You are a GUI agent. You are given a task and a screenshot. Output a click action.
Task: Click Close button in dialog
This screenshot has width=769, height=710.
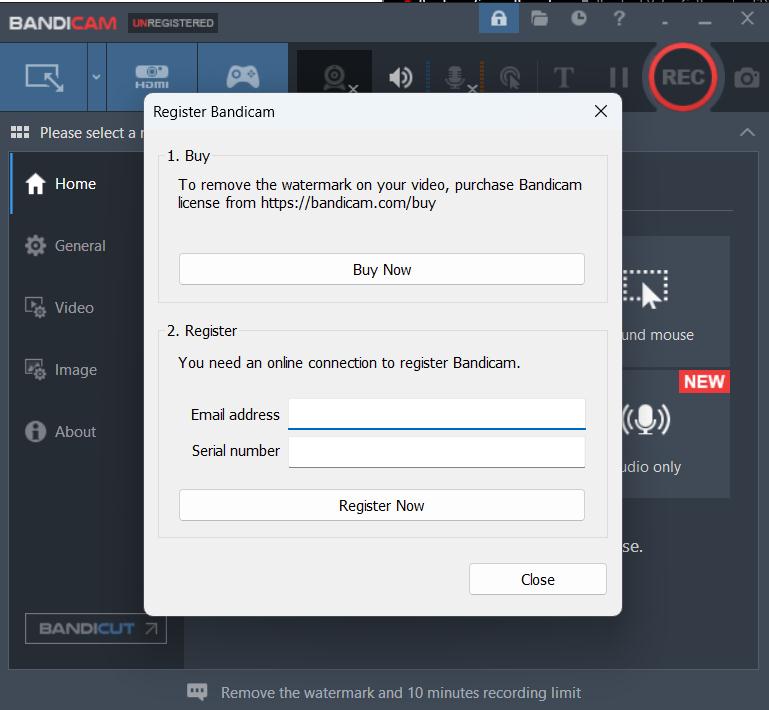[x=538, y=579]
